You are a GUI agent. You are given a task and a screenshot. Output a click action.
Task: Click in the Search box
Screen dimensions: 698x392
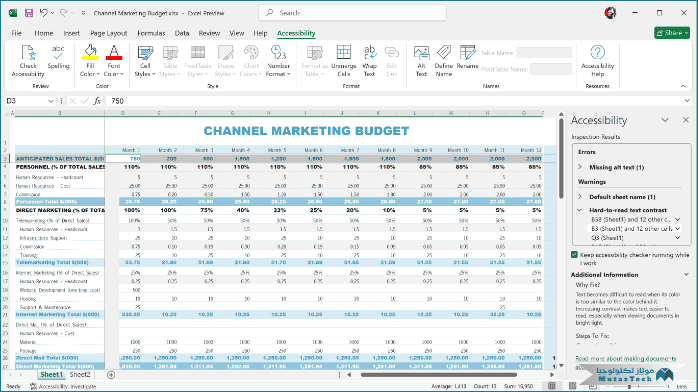coord(353,13)
